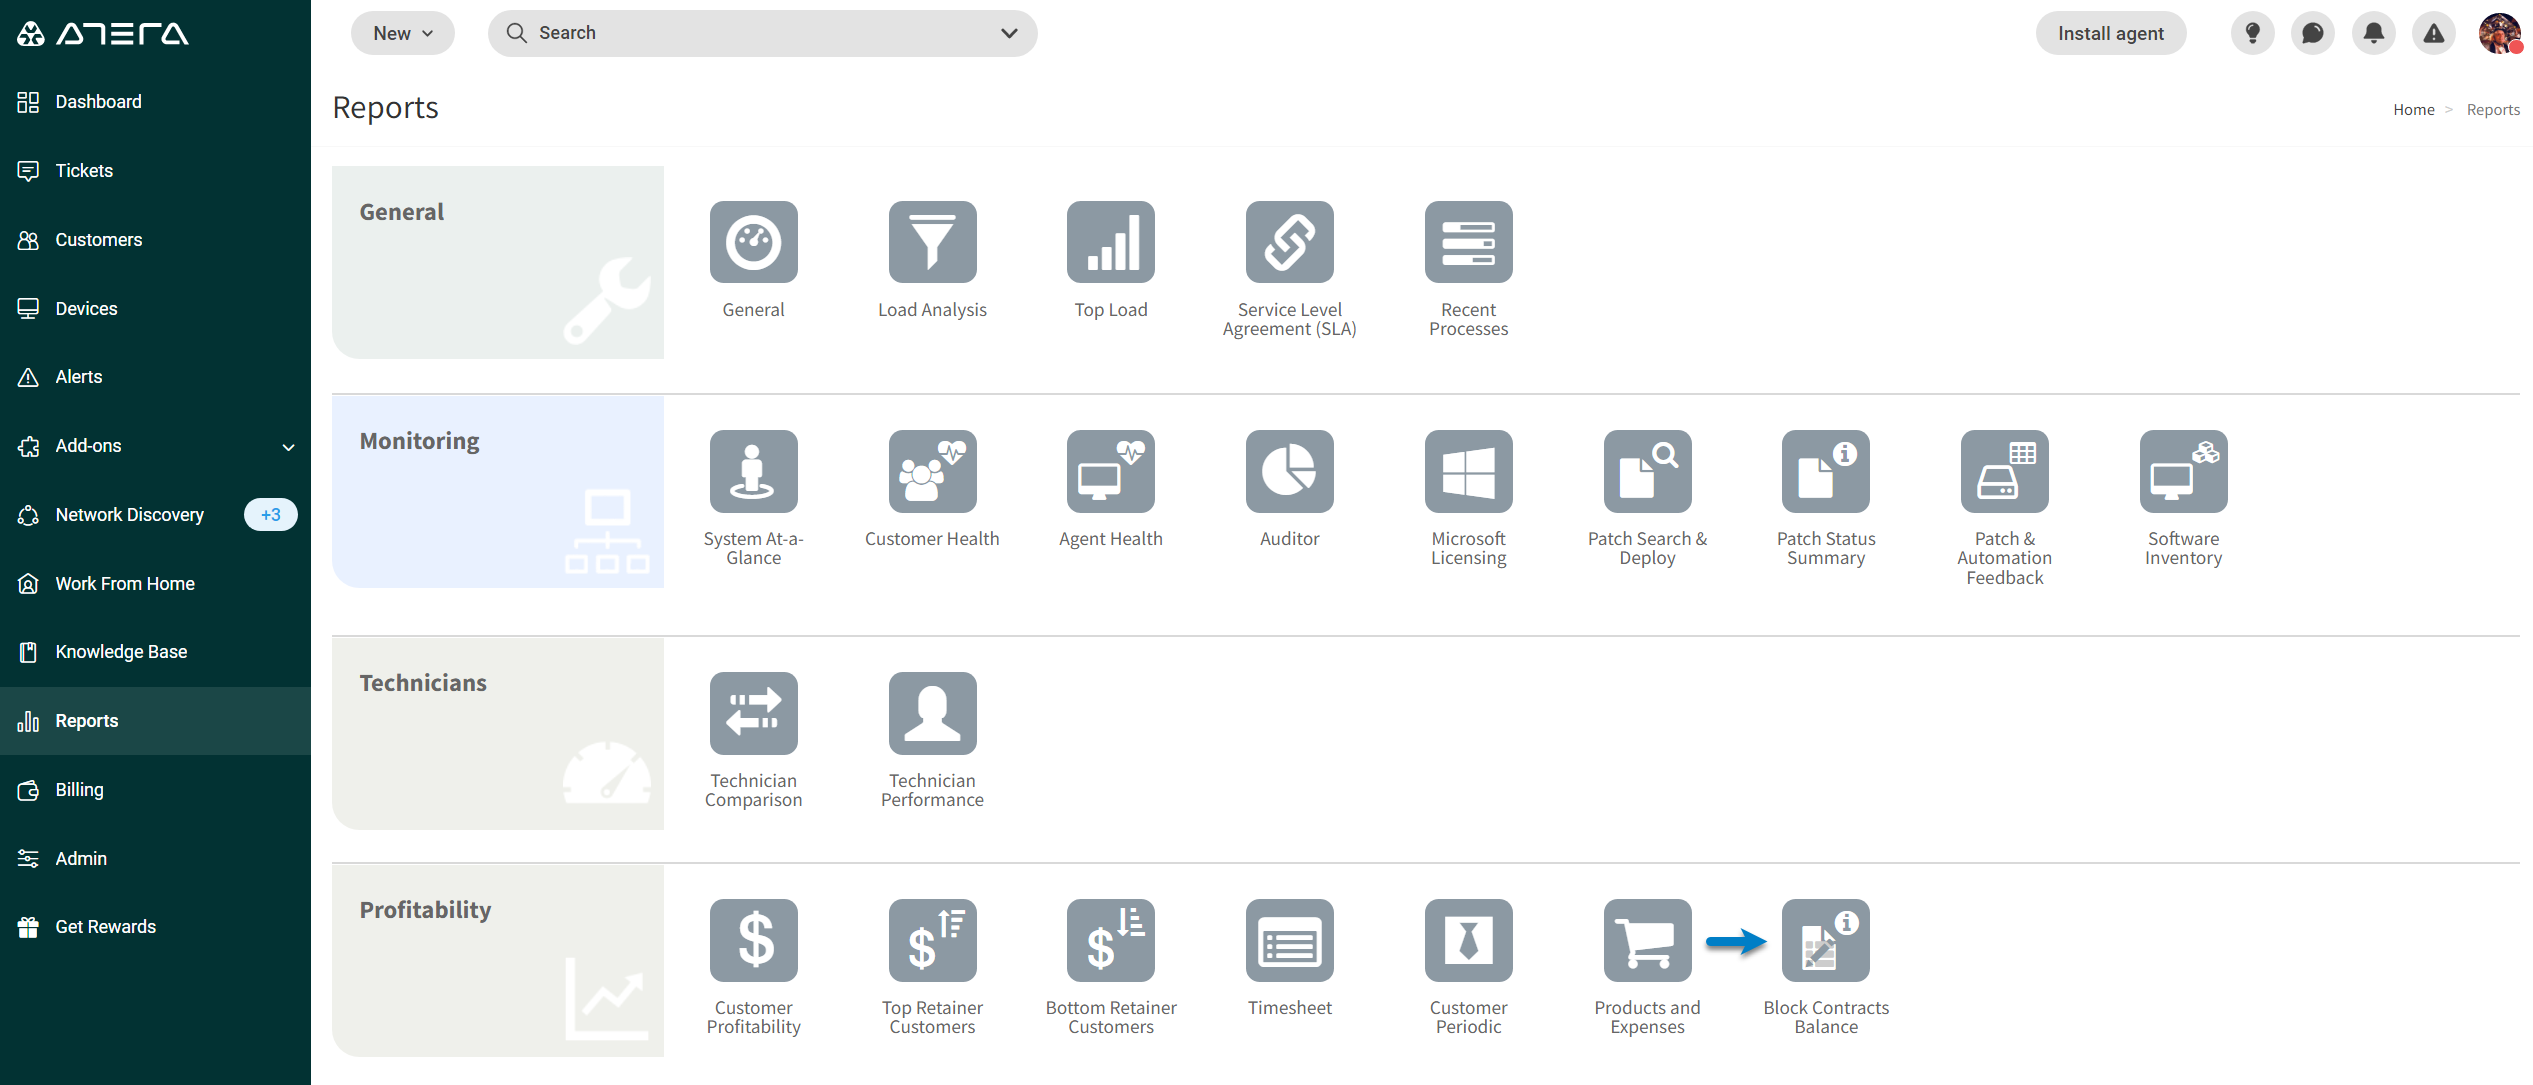
Task: Open the chat bubble icon
Action: [x=2312, y=33]
